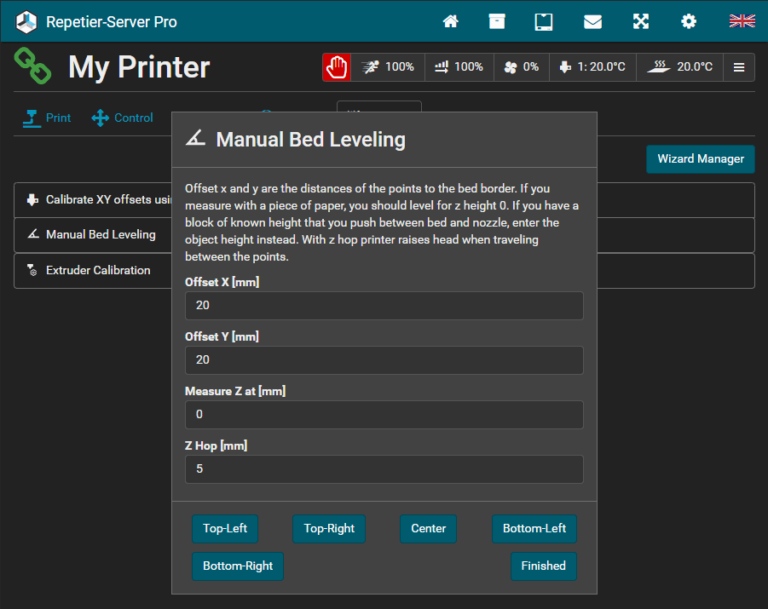Click the green chain link connection icon
The height and width of the screenshot is (609, 768).
click(33, 66)
